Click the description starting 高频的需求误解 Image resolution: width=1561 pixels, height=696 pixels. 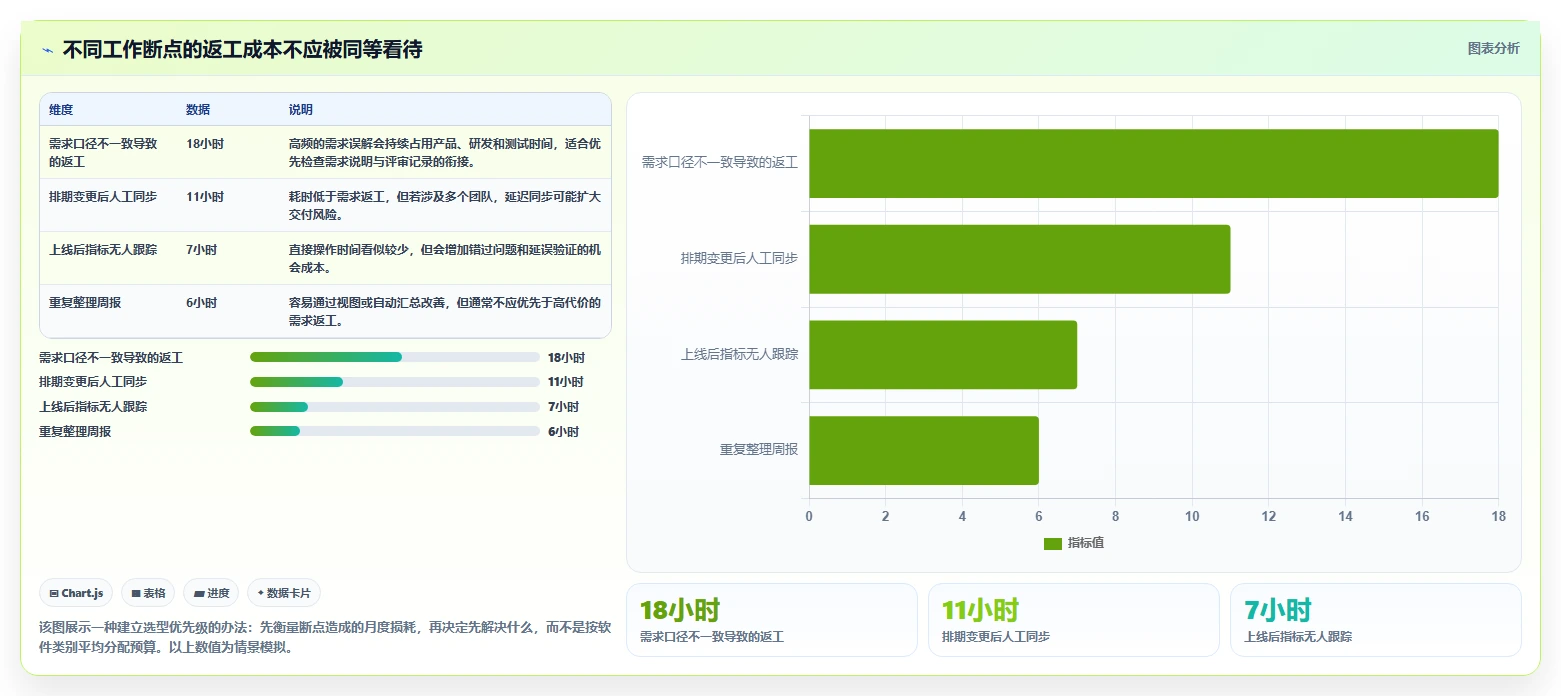point(445,153)
